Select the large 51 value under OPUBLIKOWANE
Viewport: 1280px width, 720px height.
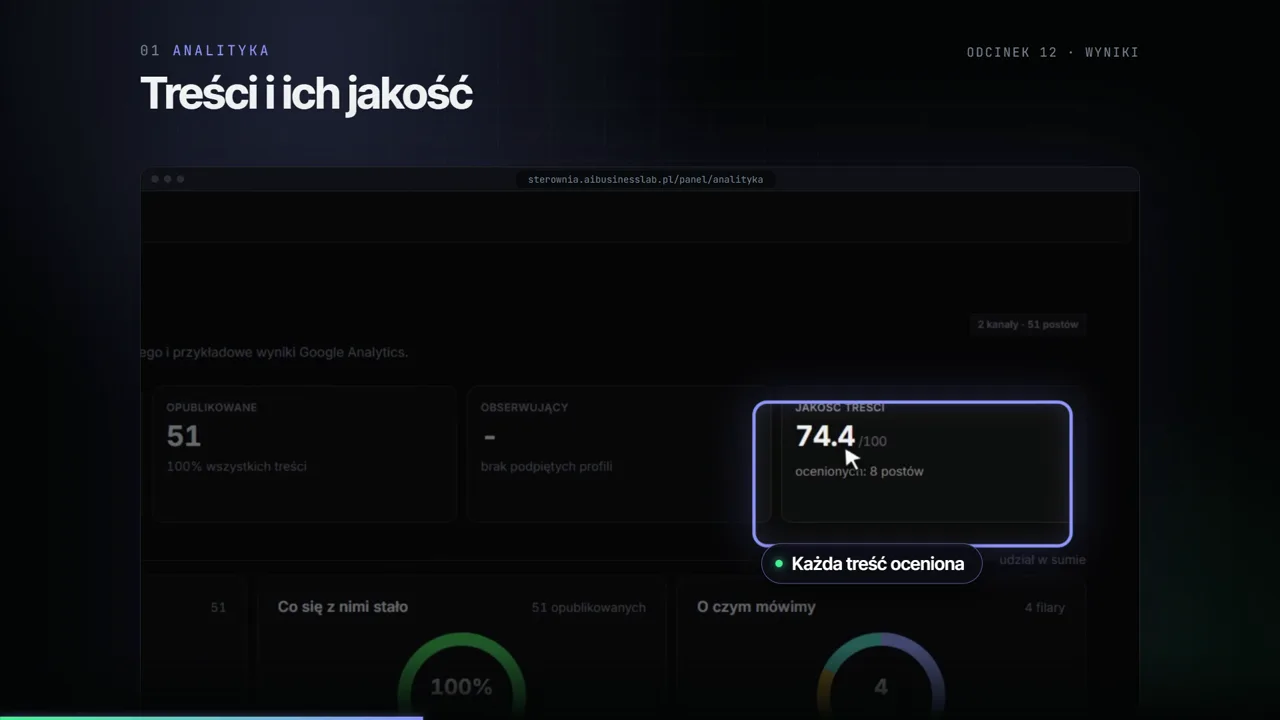[184, 436]
